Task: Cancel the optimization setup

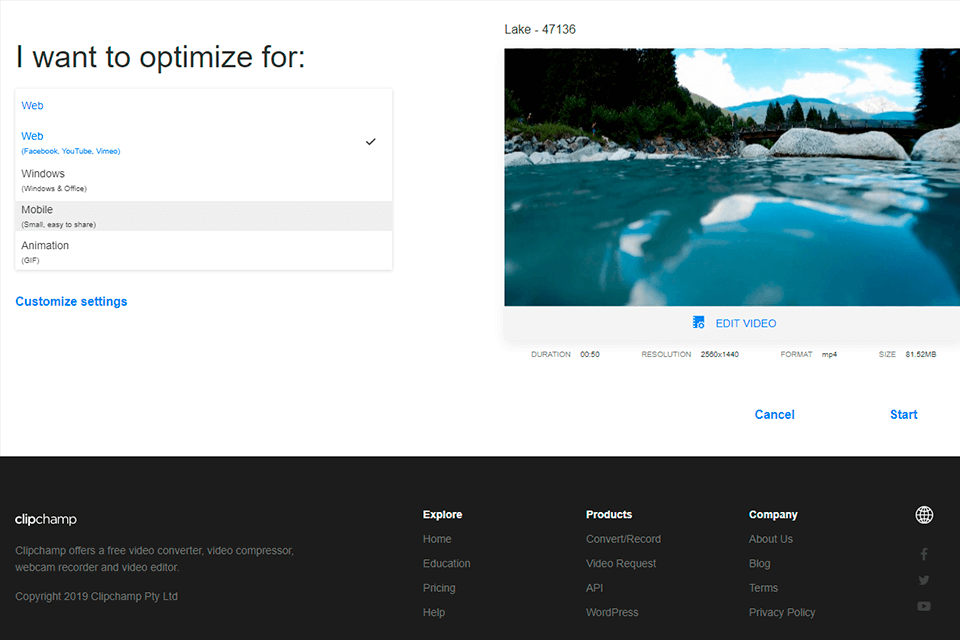Action: (774, 414)
